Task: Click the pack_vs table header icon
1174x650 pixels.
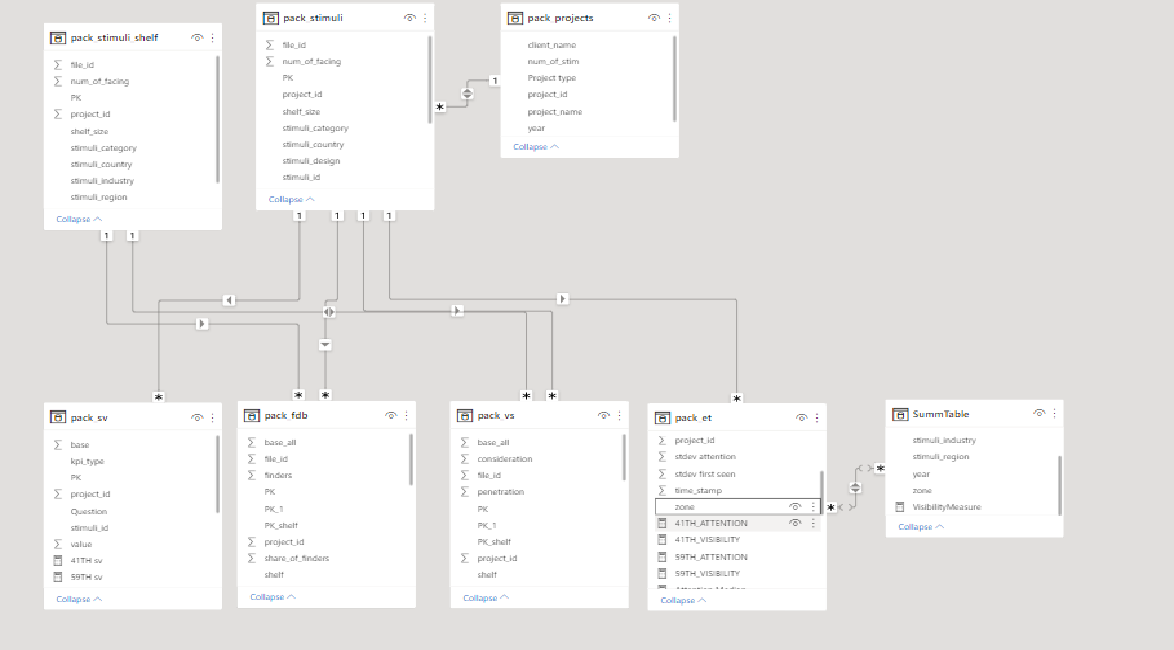Action: [464, 416]
